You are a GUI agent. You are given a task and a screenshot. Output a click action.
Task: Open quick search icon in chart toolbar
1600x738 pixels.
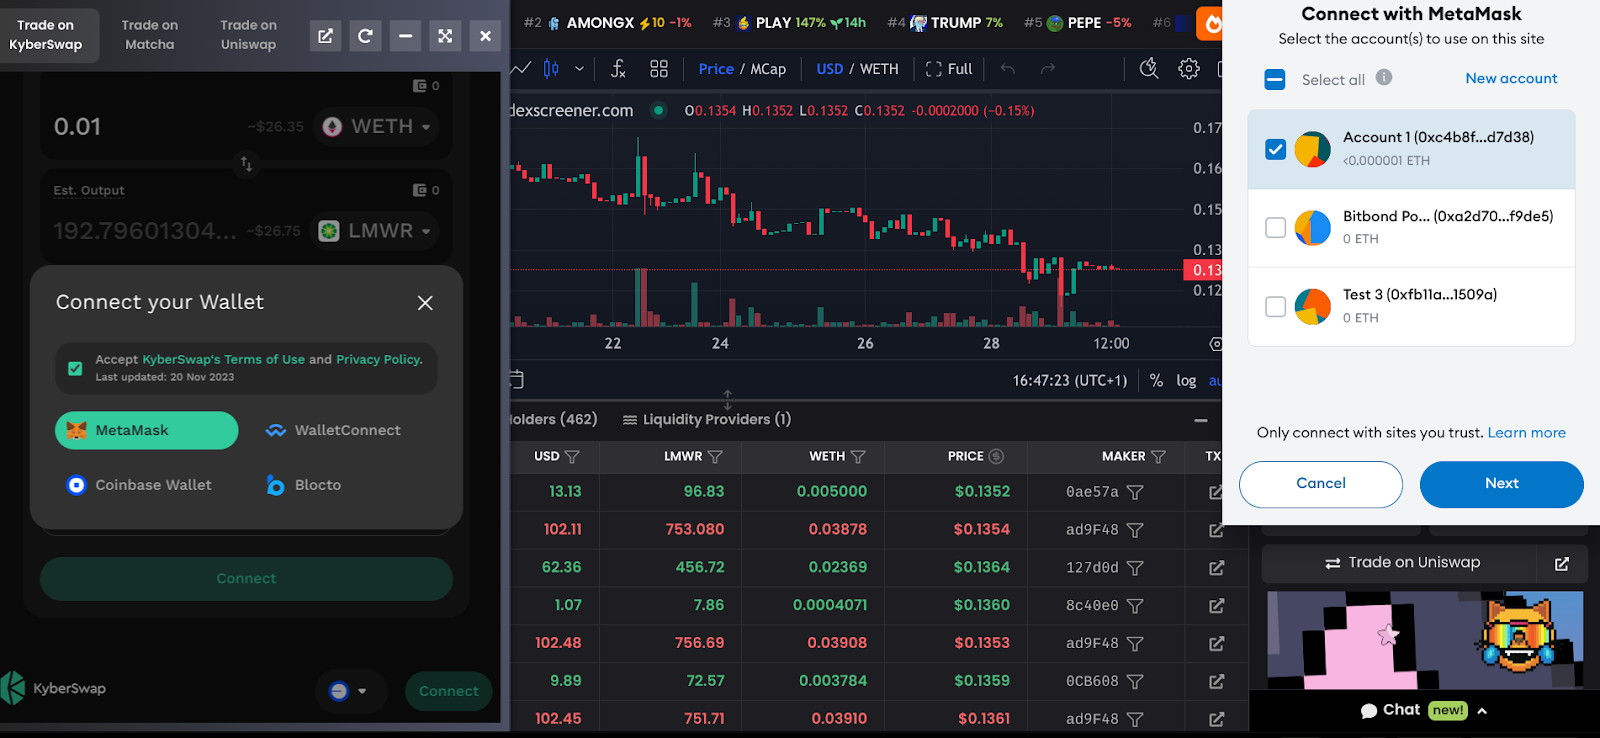(x=1149, y=69)
